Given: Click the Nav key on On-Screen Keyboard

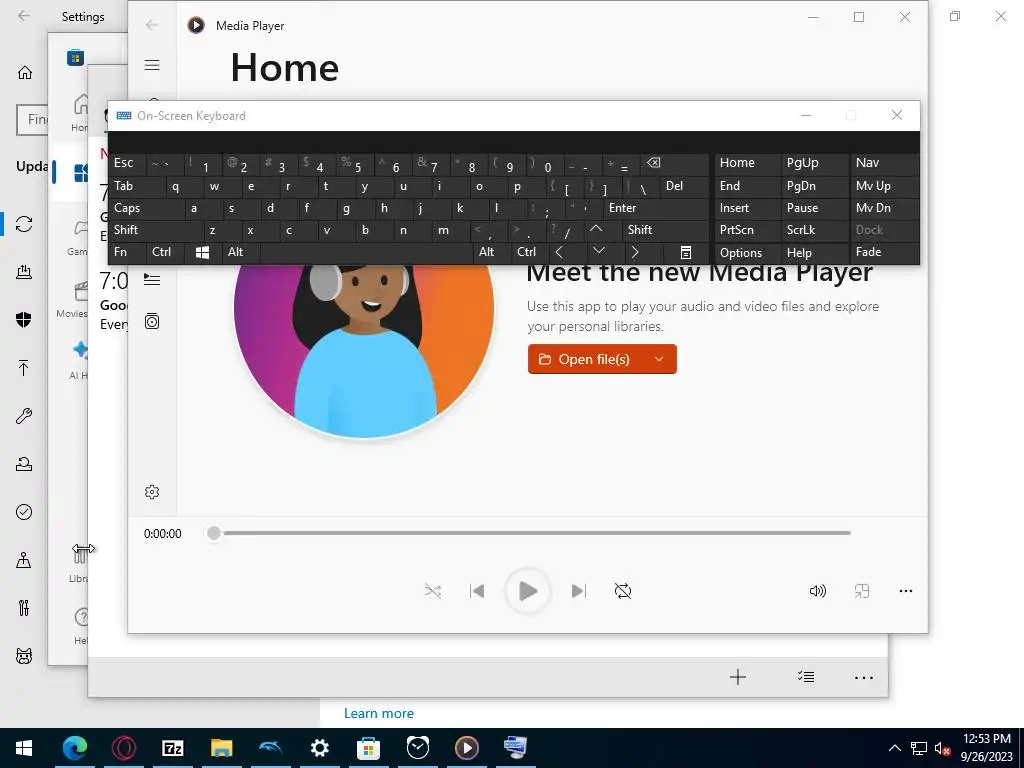Looking at the screenshot, I should [884, 163].
